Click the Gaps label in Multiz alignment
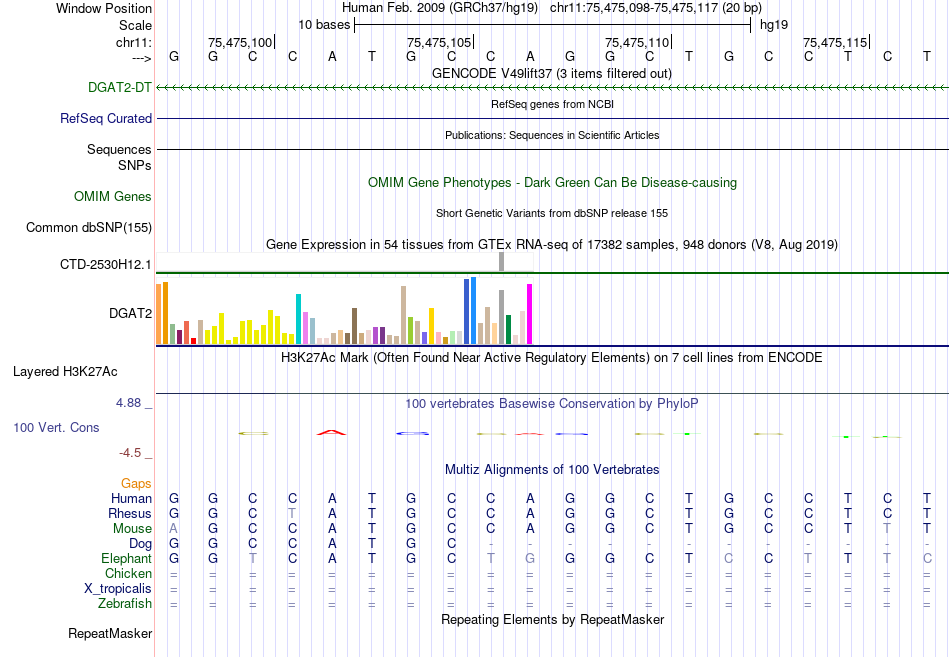 [136, 483]
